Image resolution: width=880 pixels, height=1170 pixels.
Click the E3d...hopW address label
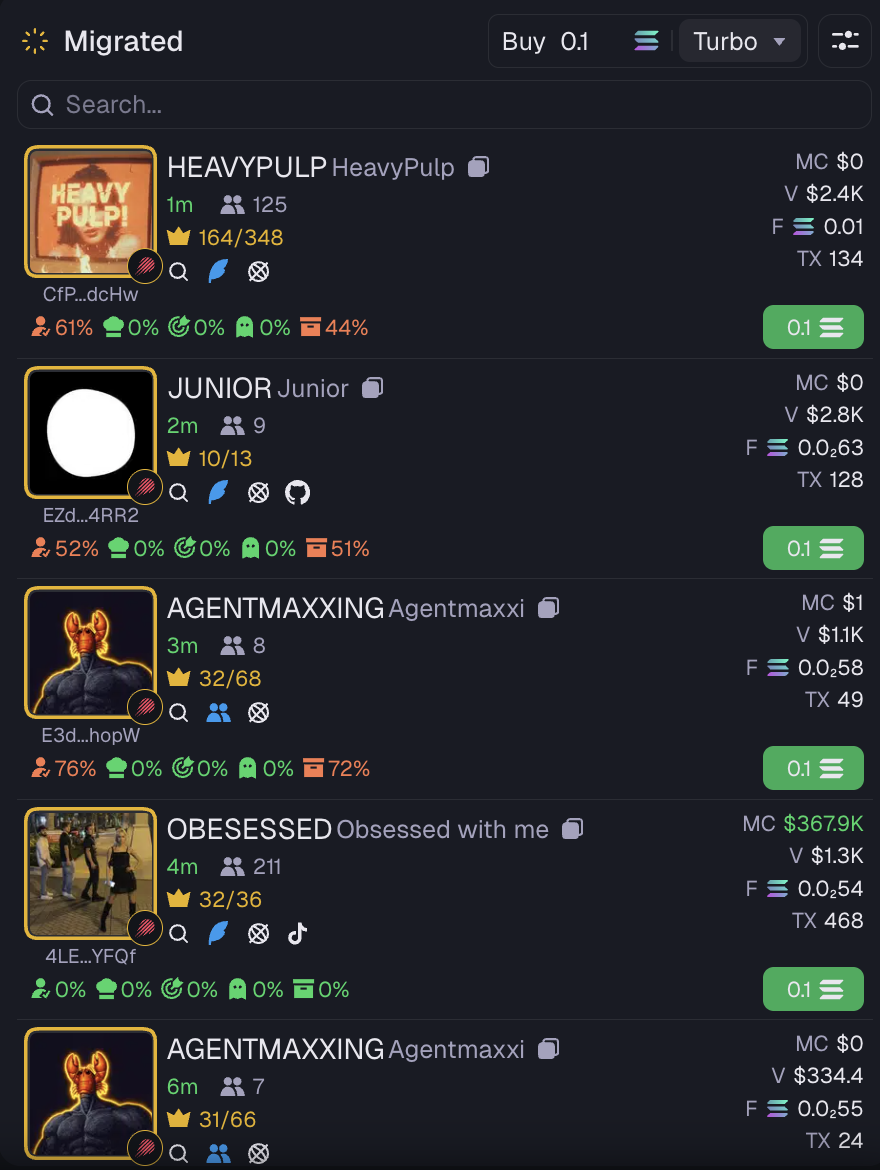(90, 735)
